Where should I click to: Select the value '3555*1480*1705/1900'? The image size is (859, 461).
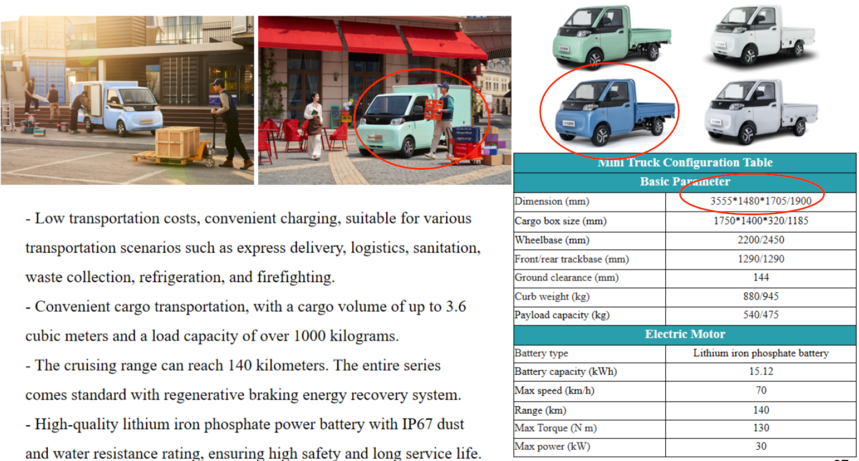761,201
